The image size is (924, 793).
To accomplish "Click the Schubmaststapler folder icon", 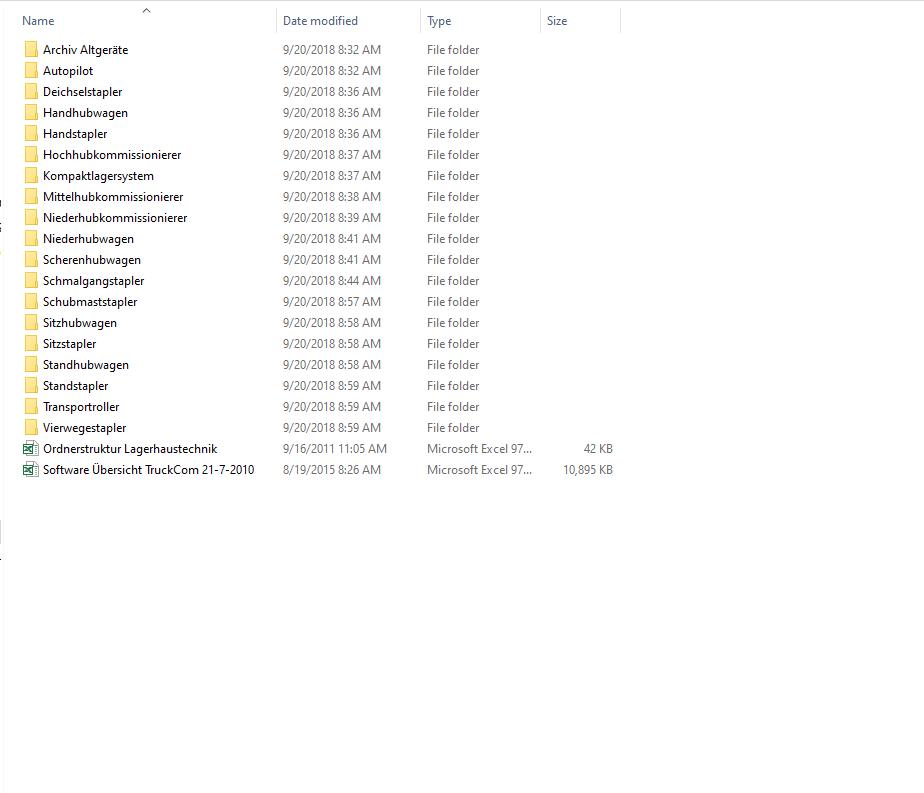I will [31, 302].
